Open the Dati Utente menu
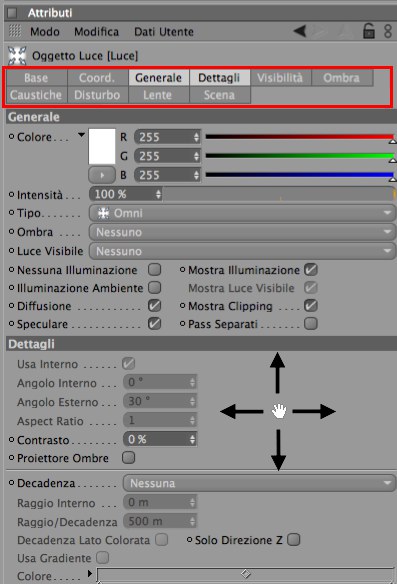Image resolution: width=397 pixels, height=584 pixels. tap(164, 32)
